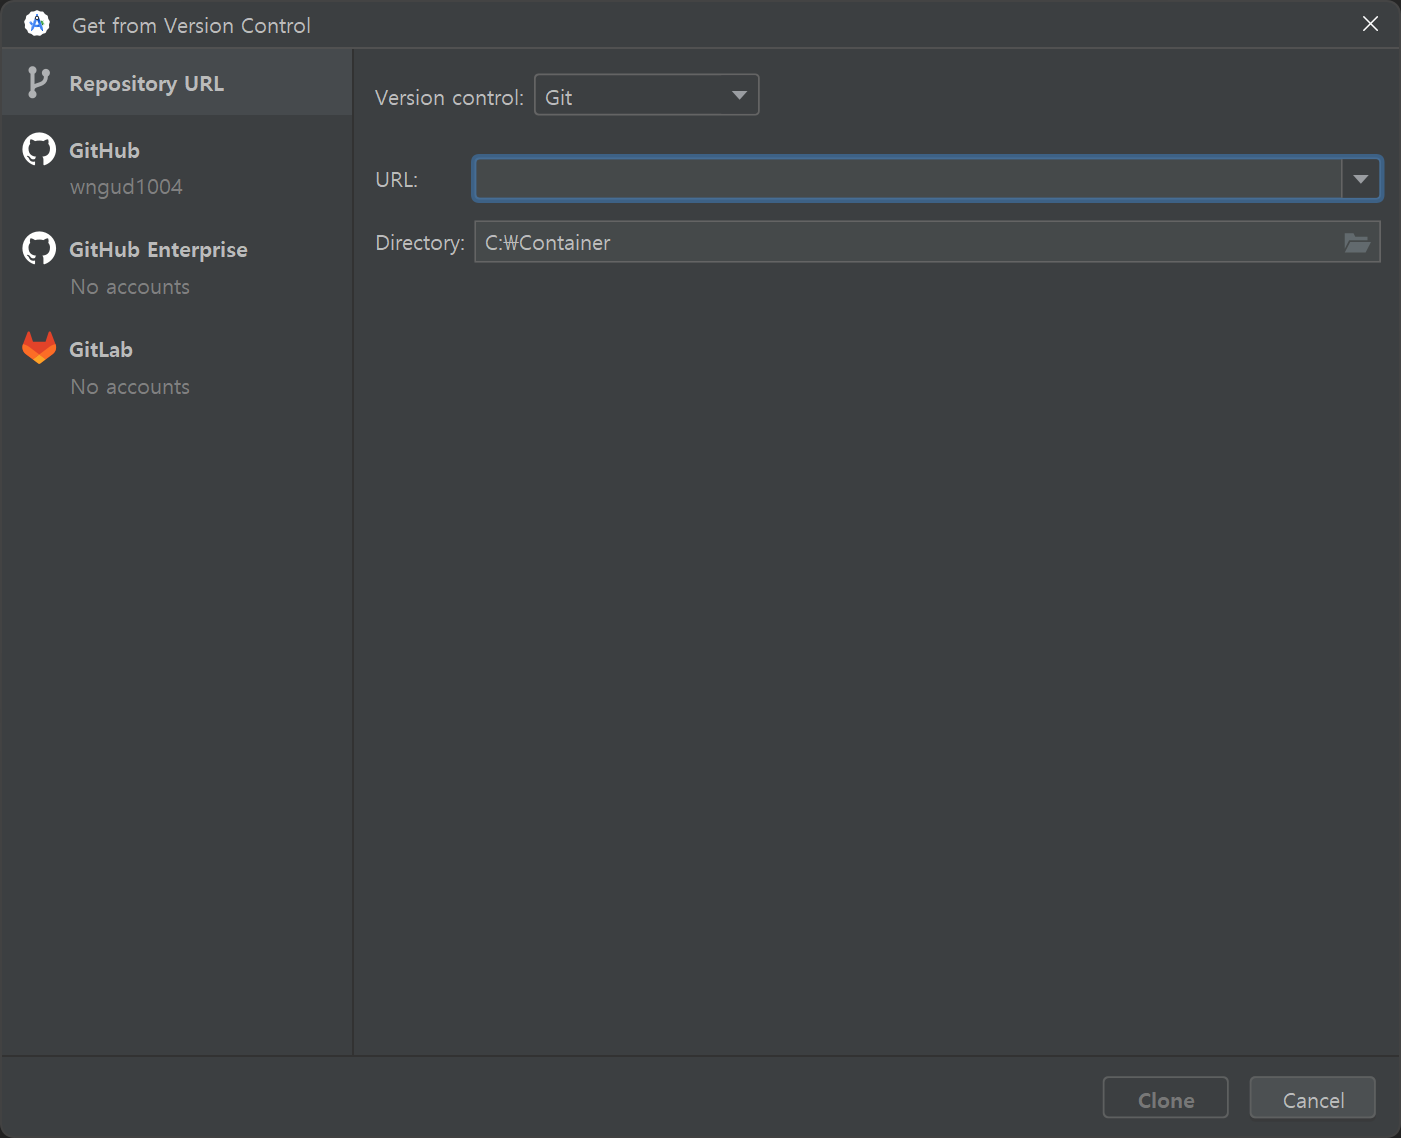Click the Repository URL branch icon
1401x1138 pixels.
pyautogui.click(x=38, y=82)
